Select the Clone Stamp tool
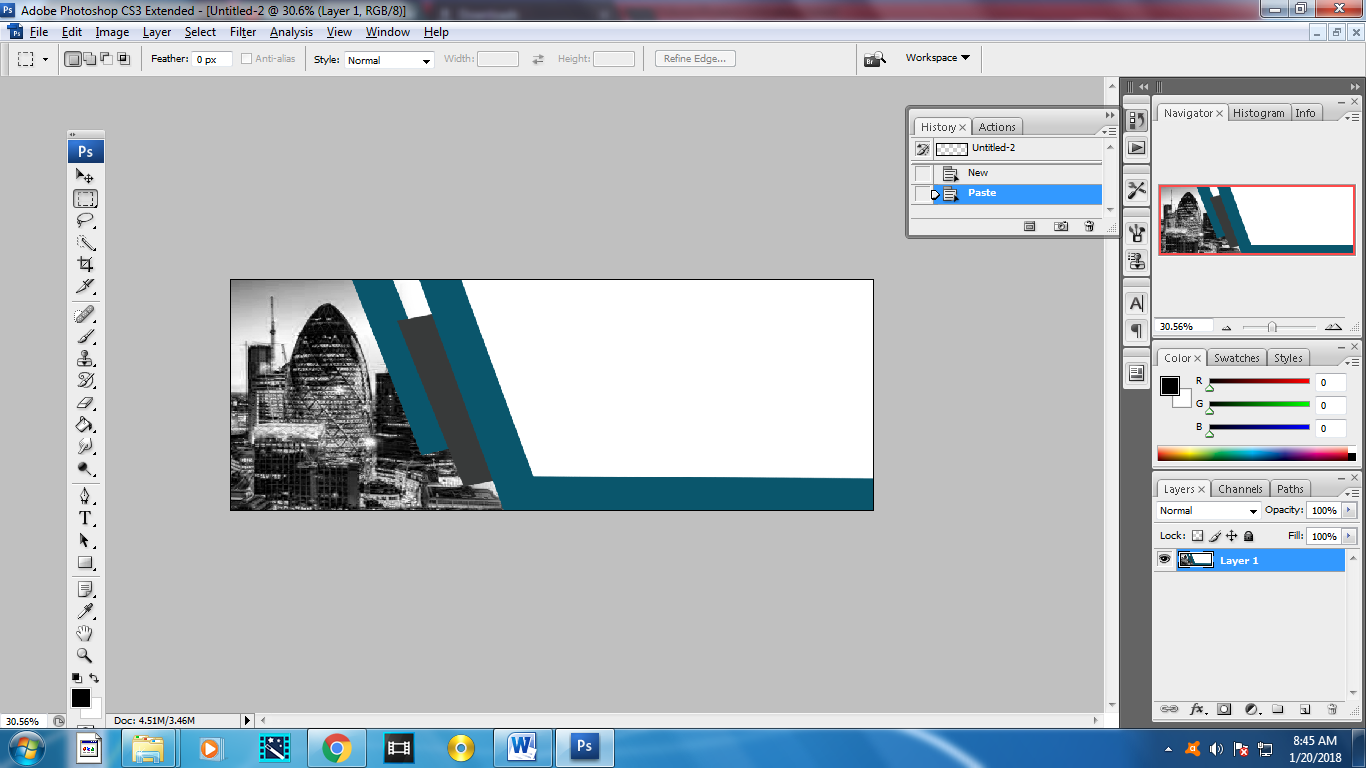Viewport: 1366px width, 768px height. [85, 359]
